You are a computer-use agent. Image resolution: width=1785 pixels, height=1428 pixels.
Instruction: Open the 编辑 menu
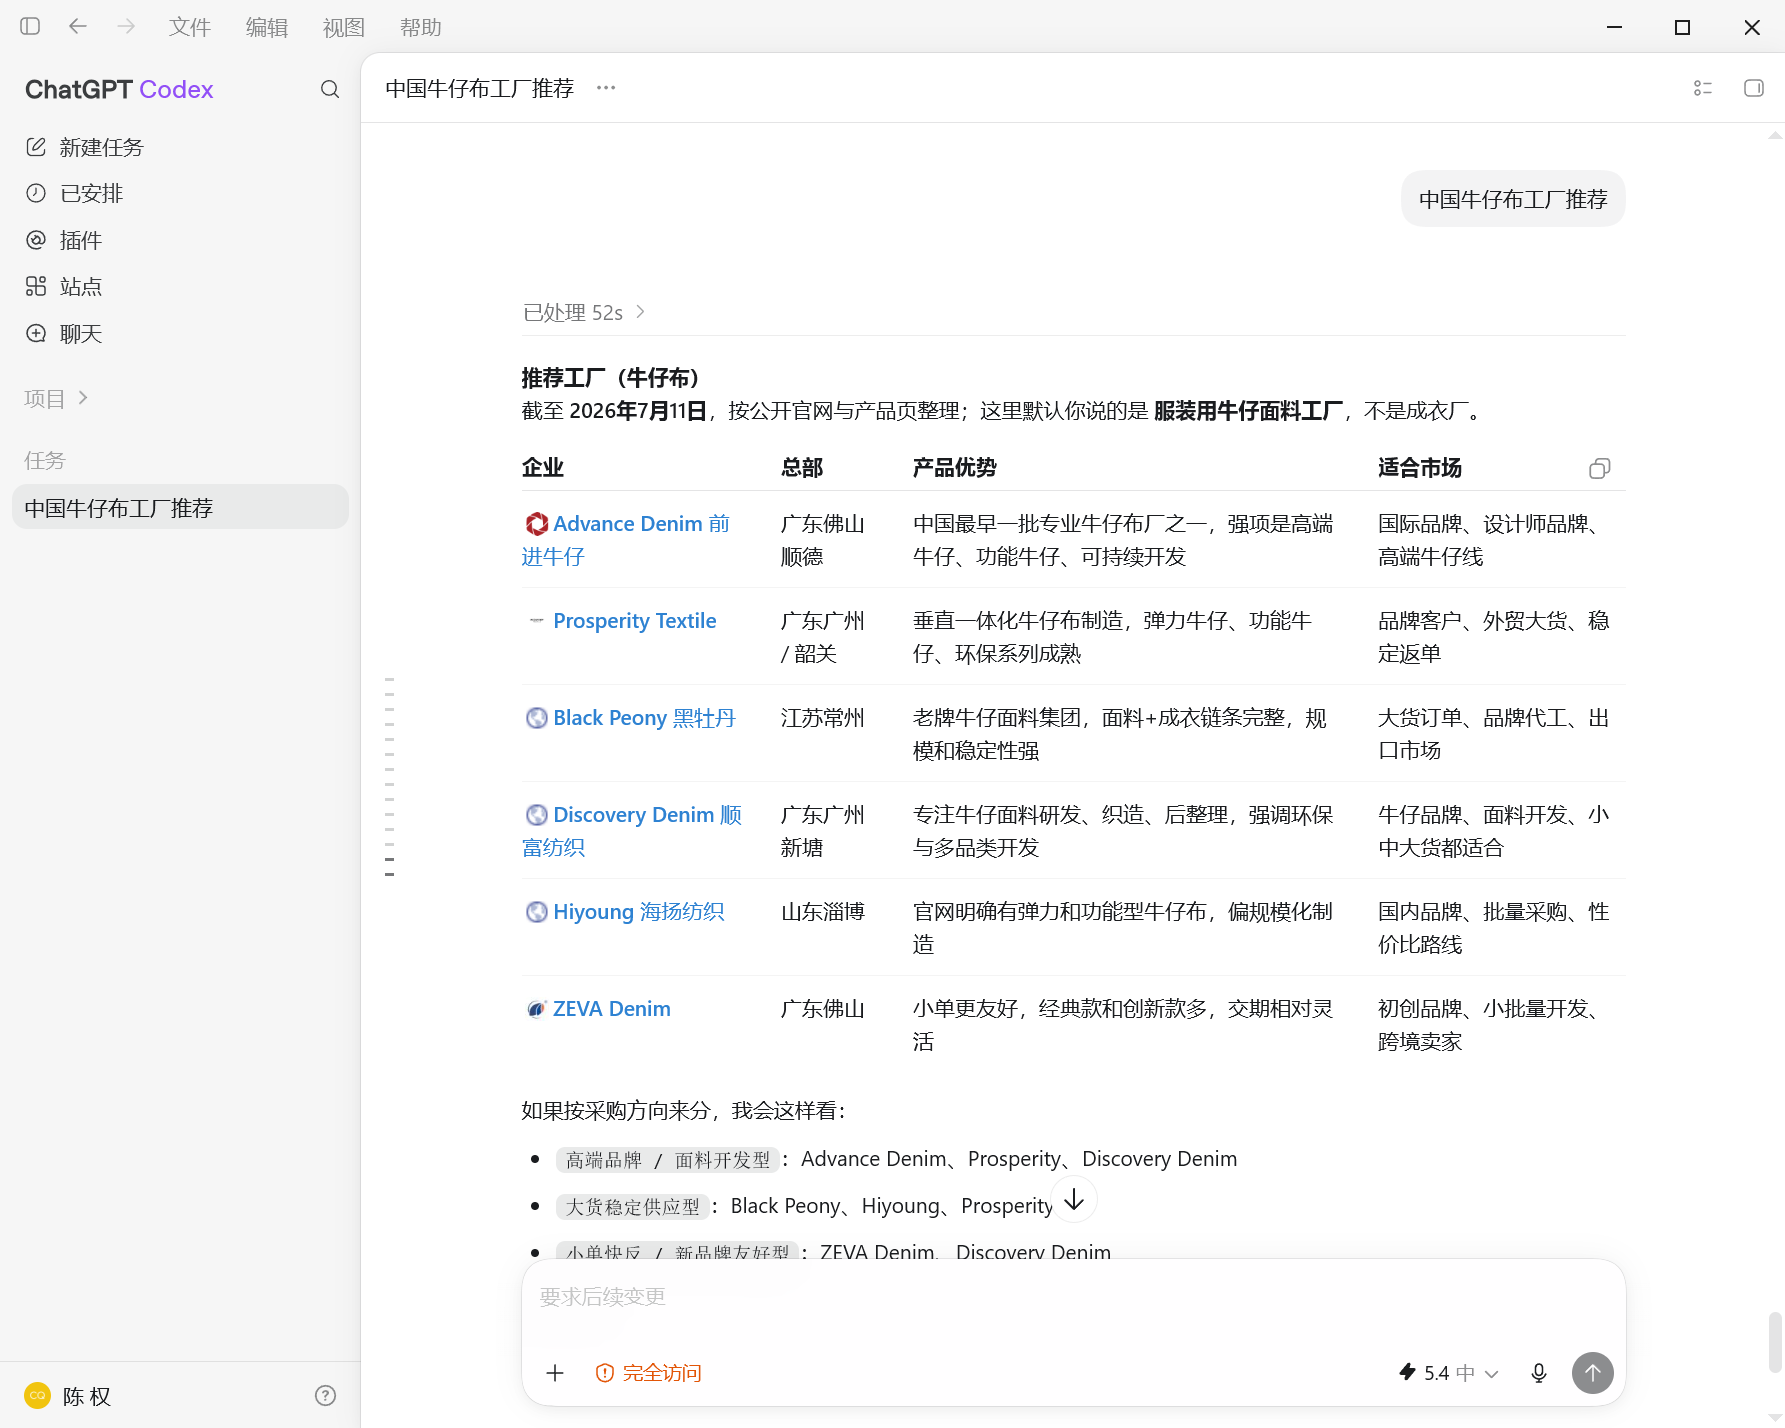(x=267, y=27)
